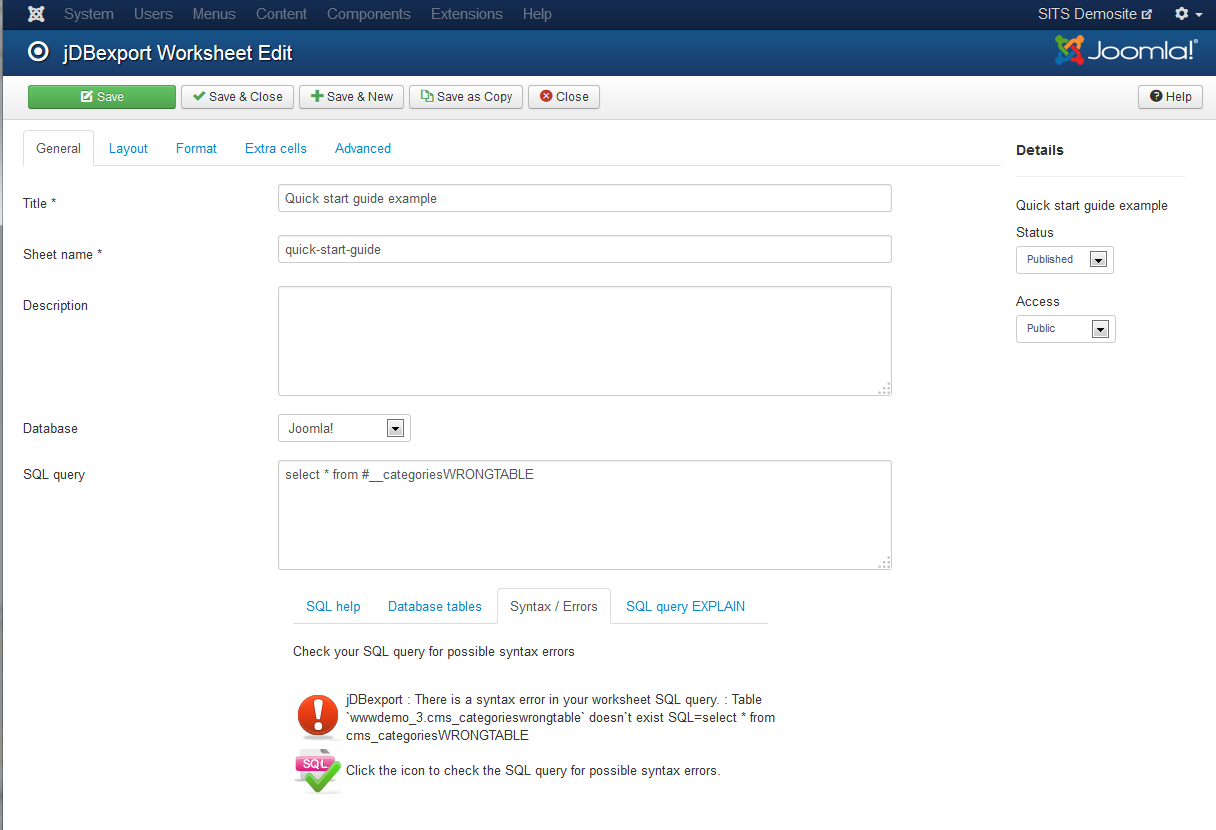
Task: Click the Close button in toolbar
Action: (564, 97)
